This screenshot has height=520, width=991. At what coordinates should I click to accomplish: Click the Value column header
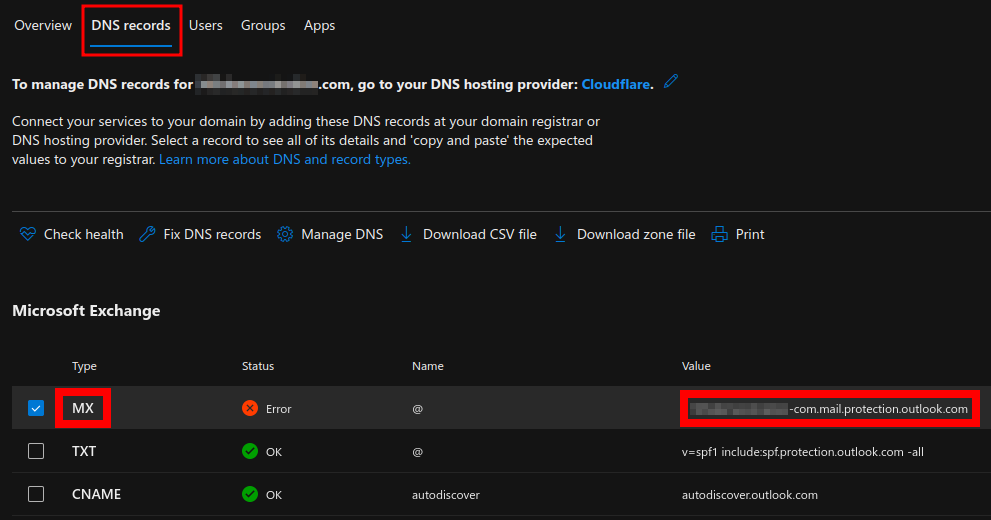(696, 366)
